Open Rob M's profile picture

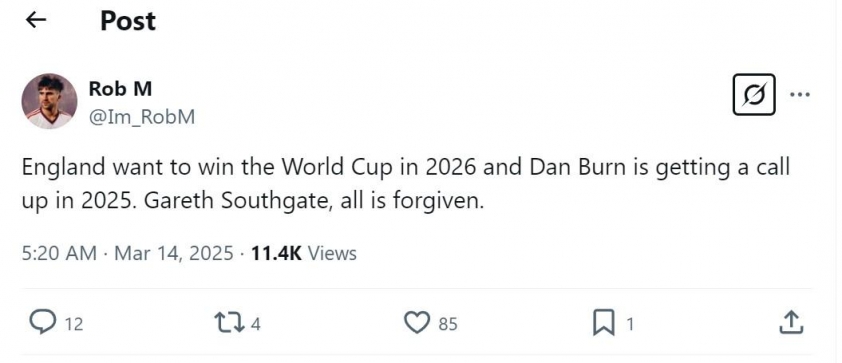[49, 101]
